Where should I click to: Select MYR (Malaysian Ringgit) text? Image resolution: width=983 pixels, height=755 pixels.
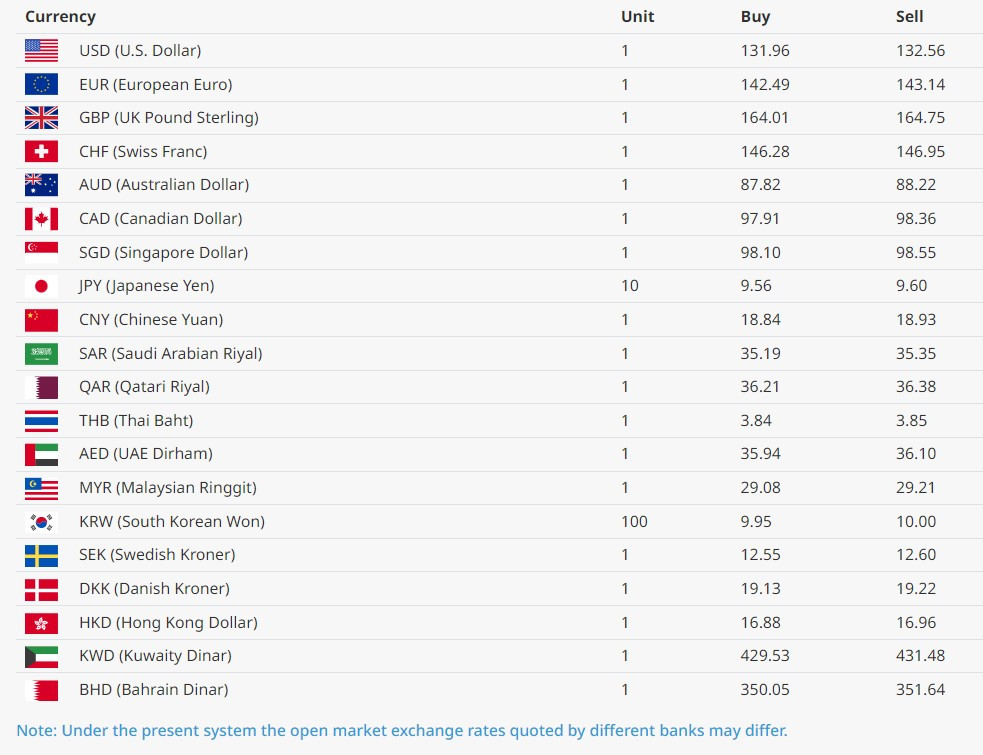pos(168,488)
